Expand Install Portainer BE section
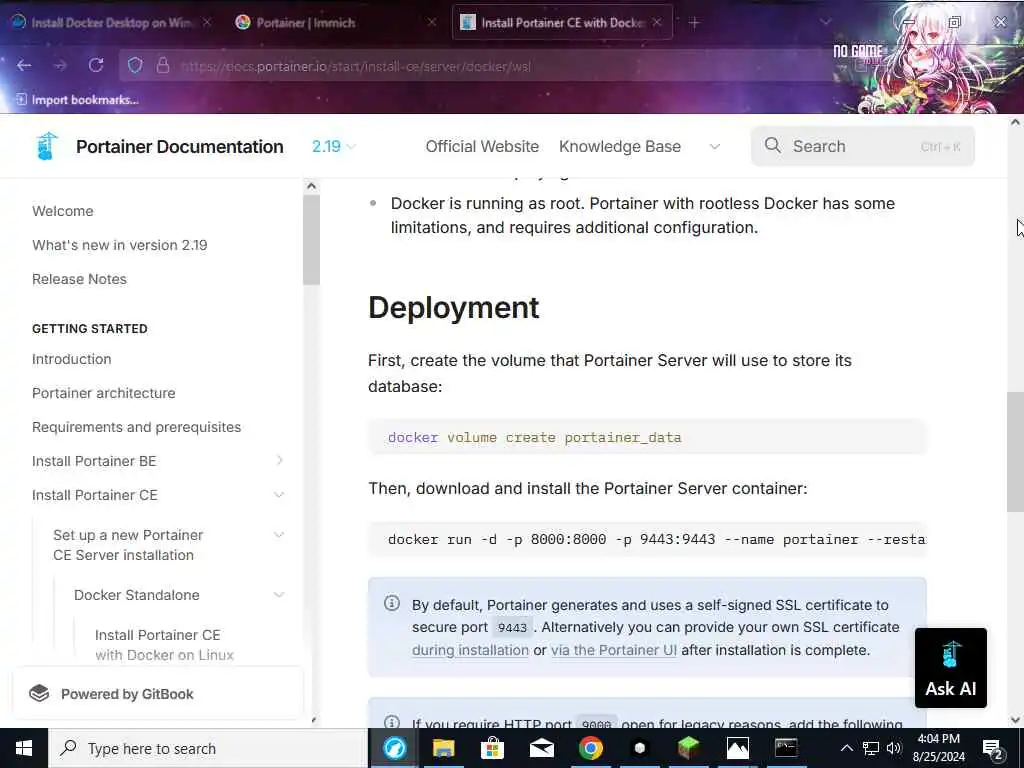 (x=280, y=460)
